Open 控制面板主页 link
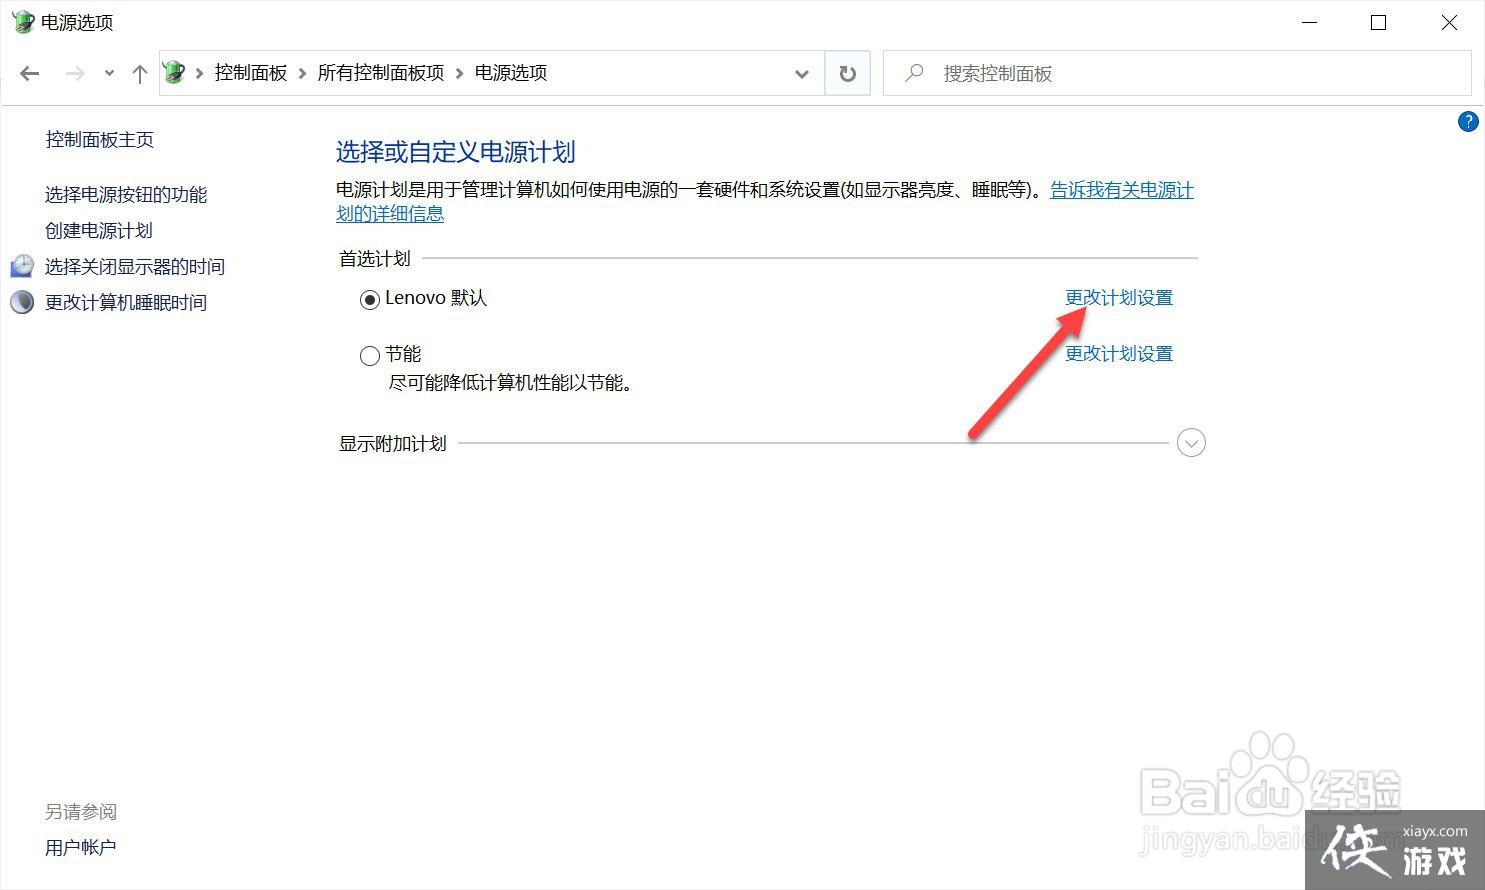The image size is (1485, 890). point(100,139)
